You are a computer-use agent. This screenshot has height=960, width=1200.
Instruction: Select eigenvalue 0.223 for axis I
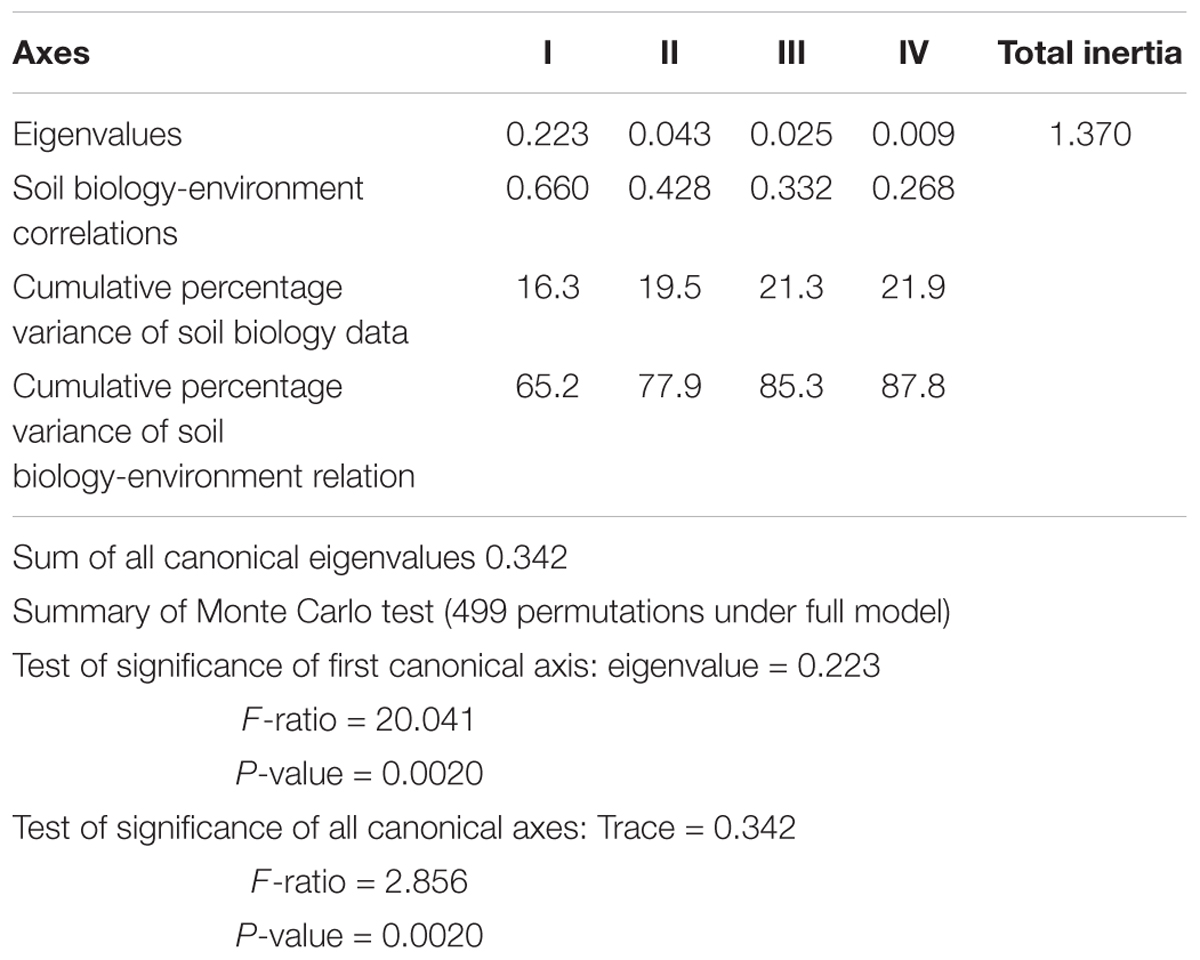[x=547, y=134]
